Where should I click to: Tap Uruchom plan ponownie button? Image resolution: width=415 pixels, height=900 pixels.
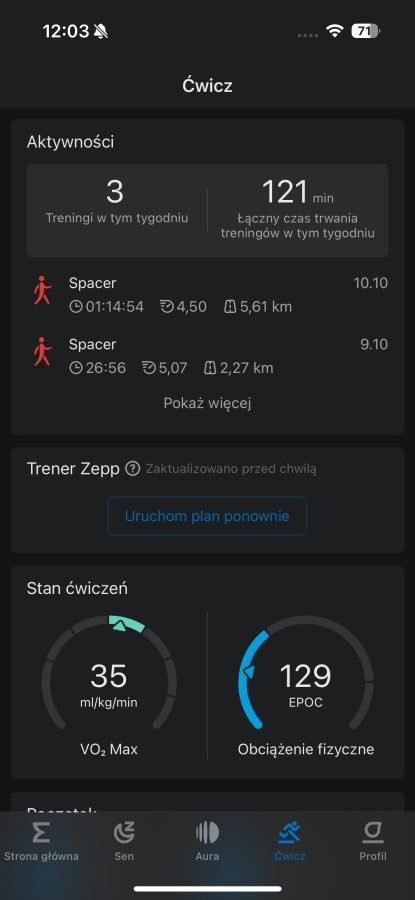click(207, 516)
